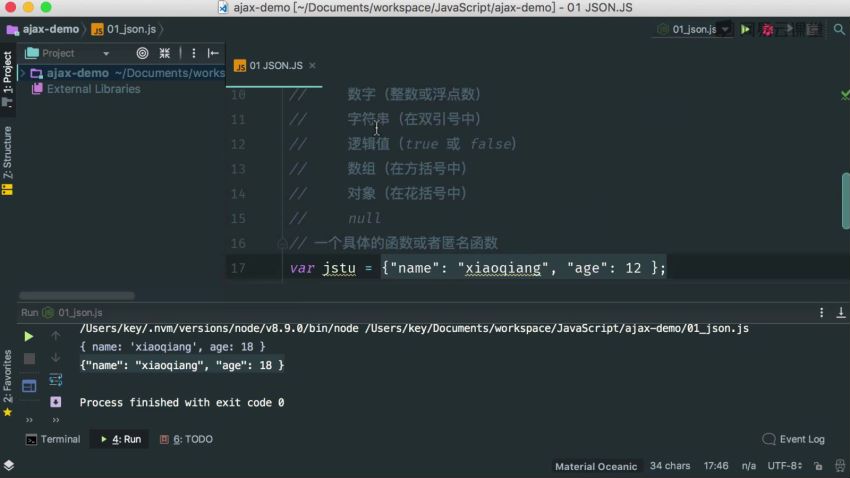Click the file icon in window title

[x=223, y=8]
